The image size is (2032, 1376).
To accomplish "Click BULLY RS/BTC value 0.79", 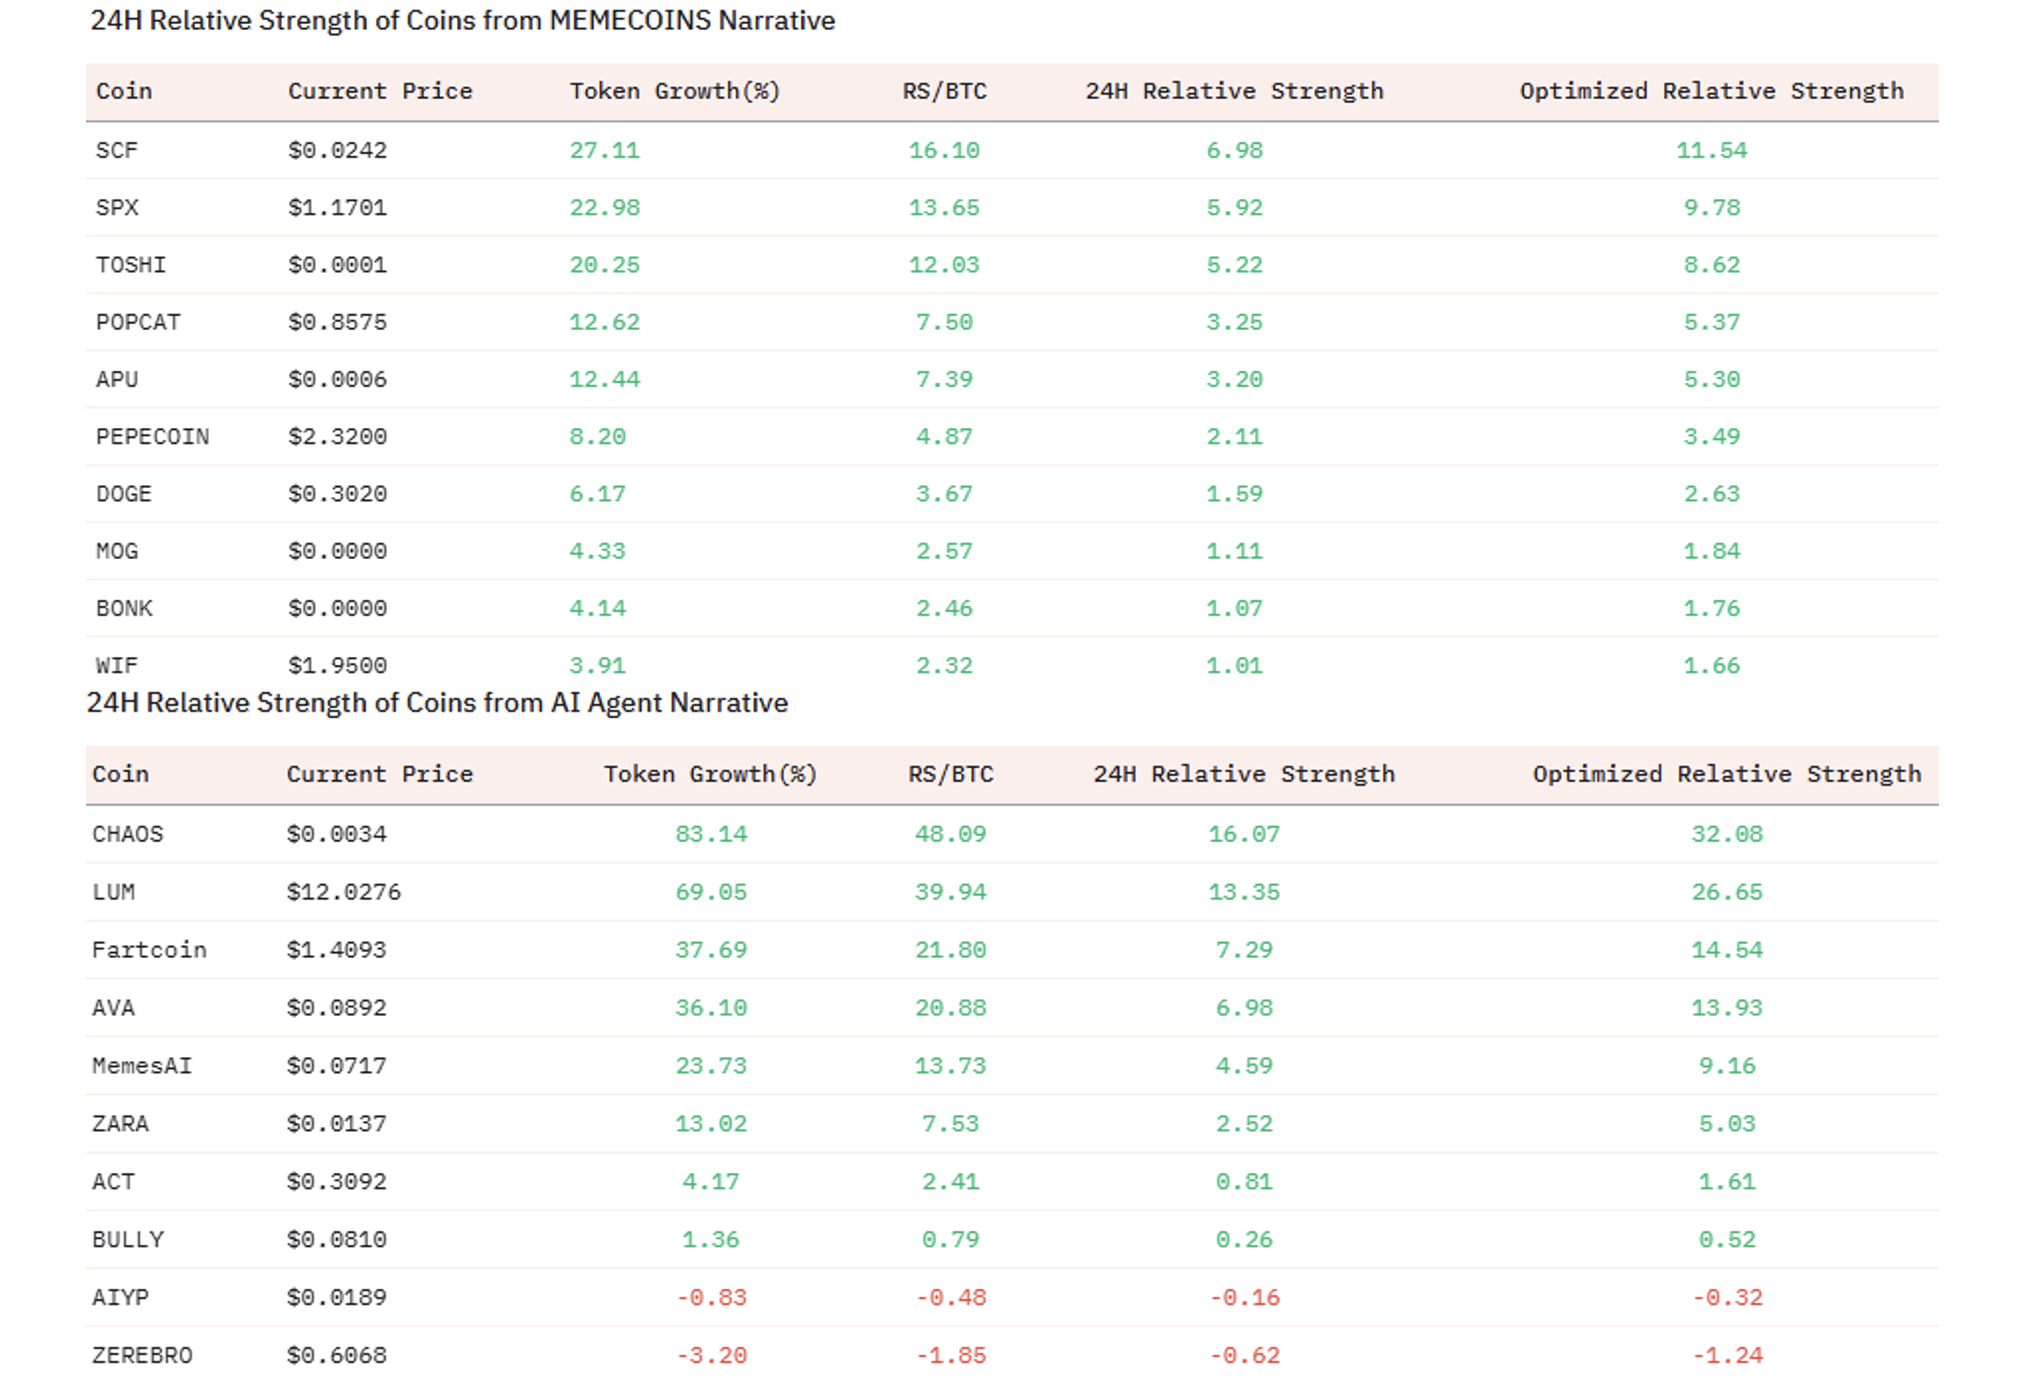I will [x=950, y=1239].
